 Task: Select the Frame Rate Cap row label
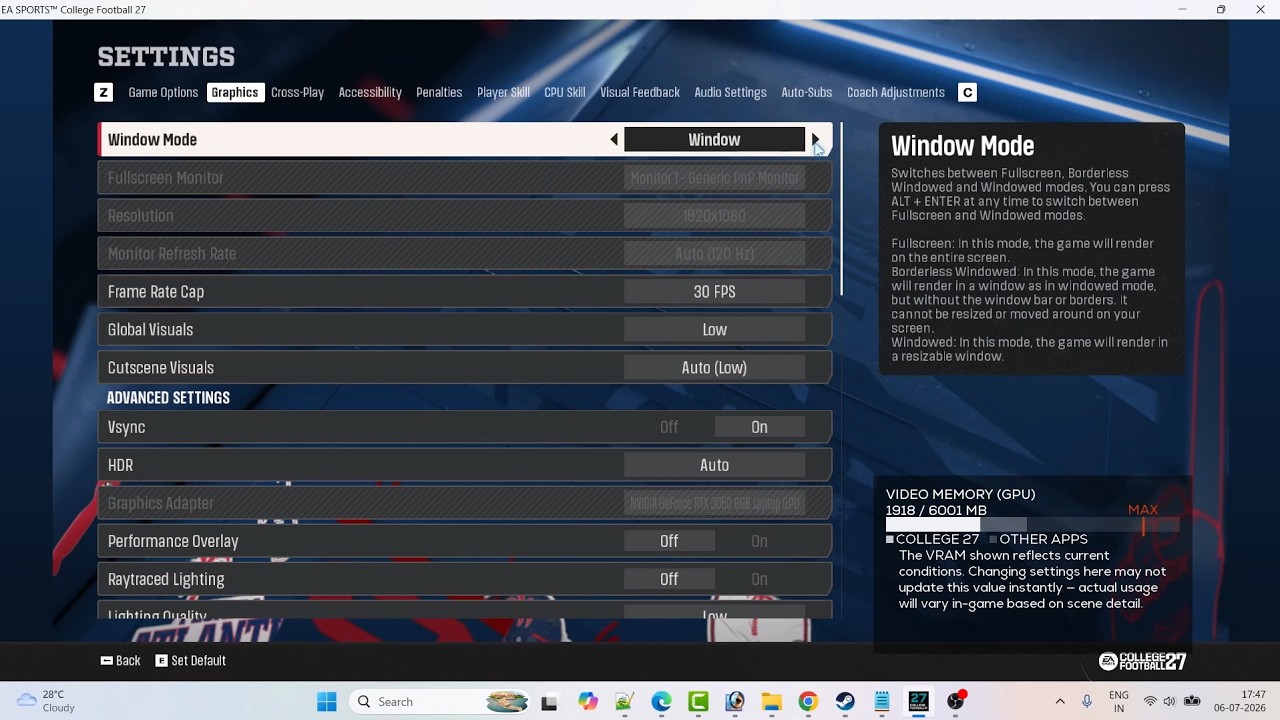(156, 292)
